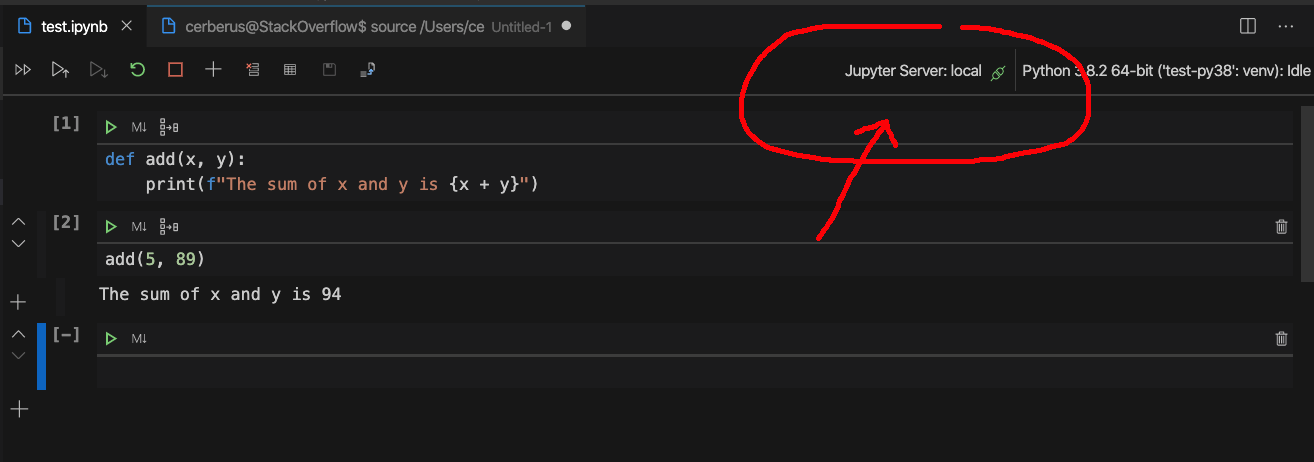Click the Jupyter Server: local label
1314x462 pixels.
point(913,72)
